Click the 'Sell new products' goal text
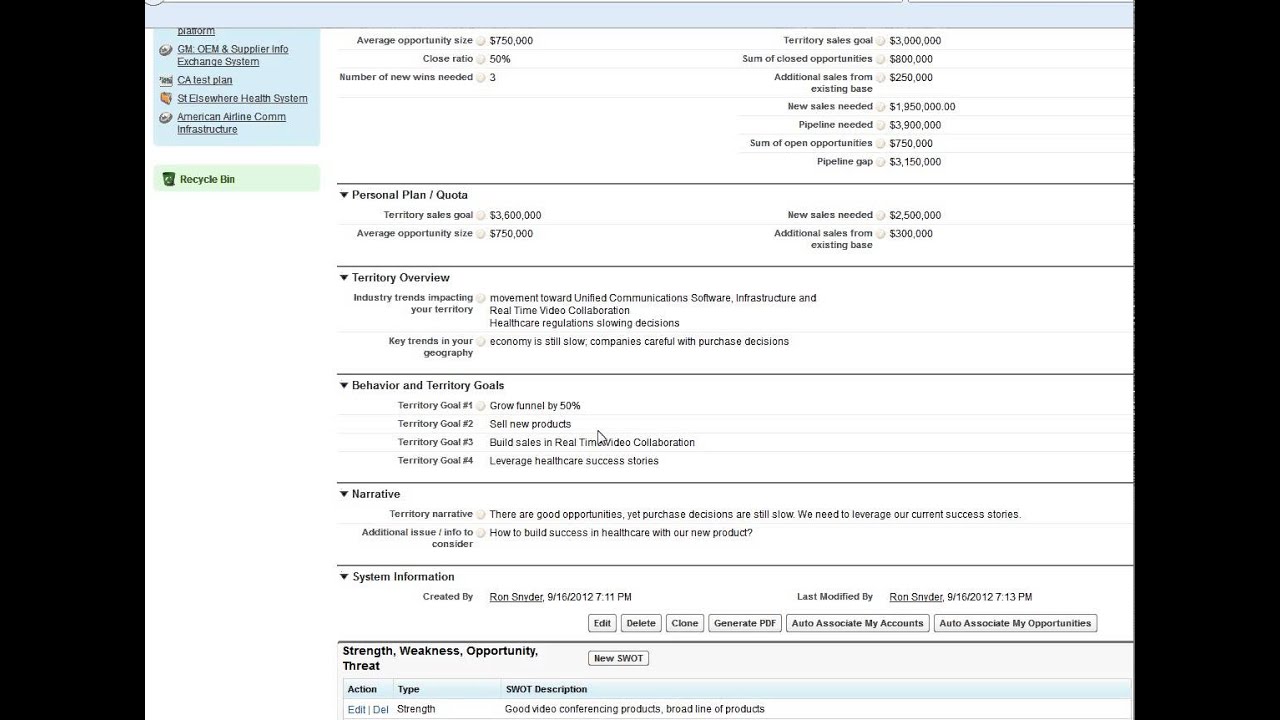 [530, 424]
